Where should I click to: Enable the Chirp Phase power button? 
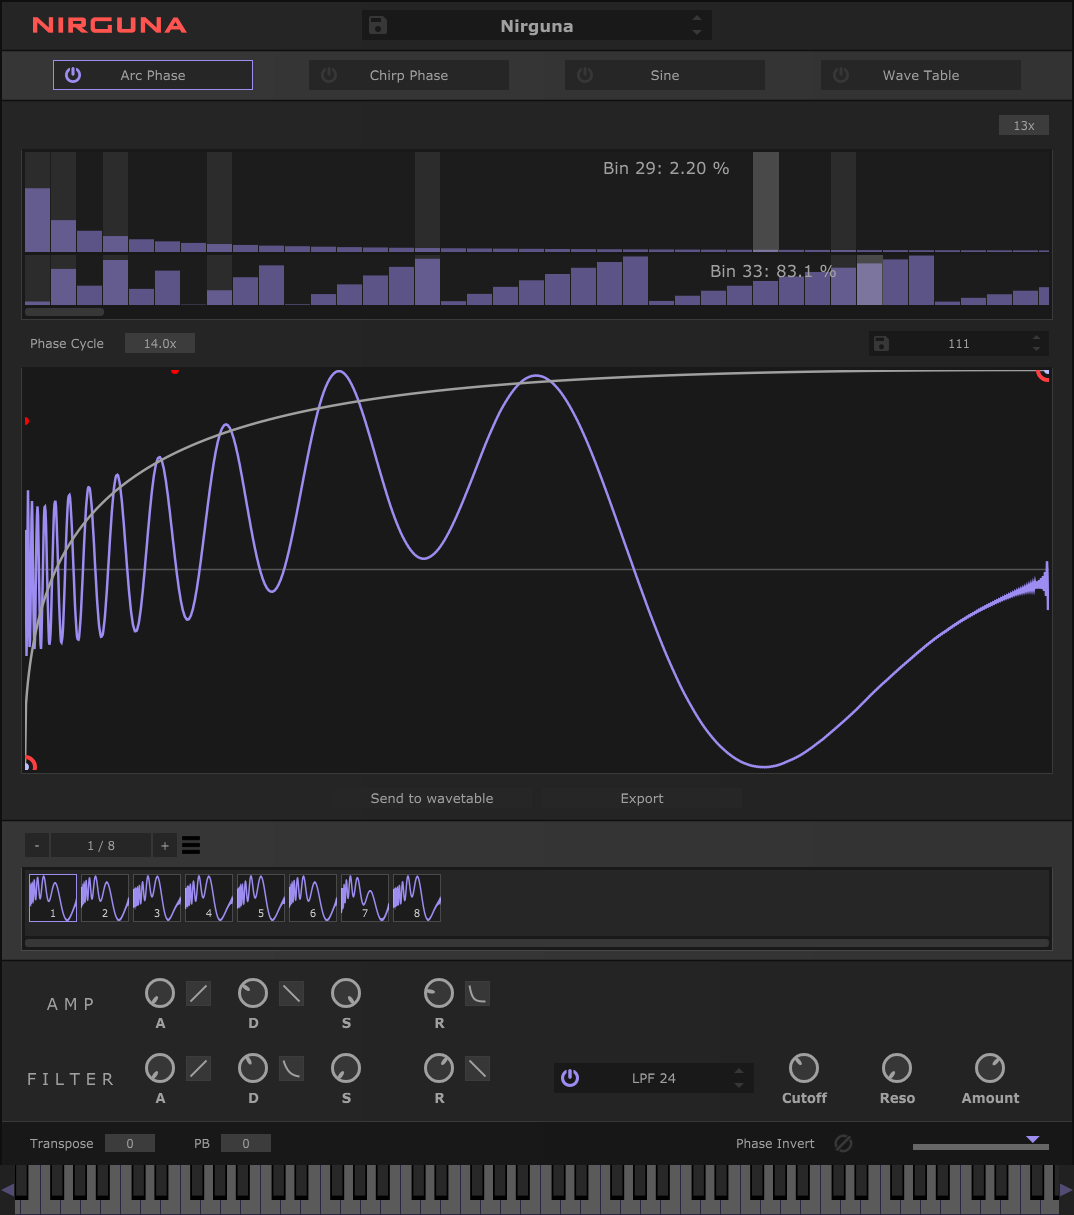tap(329, 75)
